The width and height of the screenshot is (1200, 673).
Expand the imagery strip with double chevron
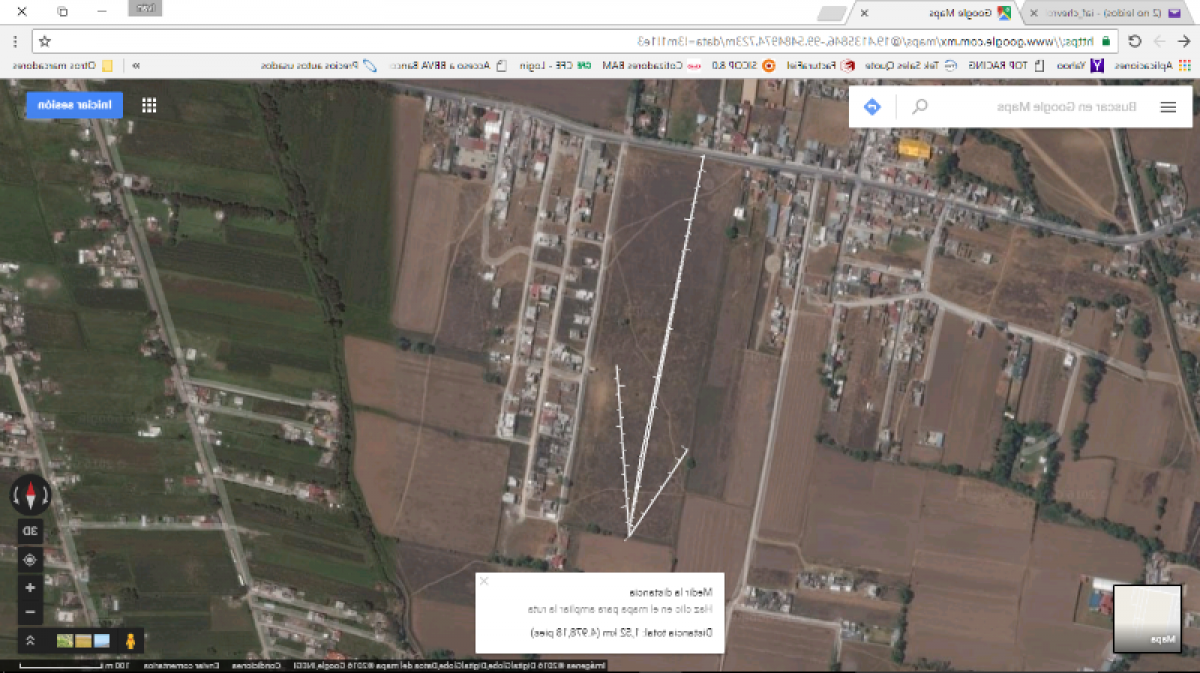[30, 641]
